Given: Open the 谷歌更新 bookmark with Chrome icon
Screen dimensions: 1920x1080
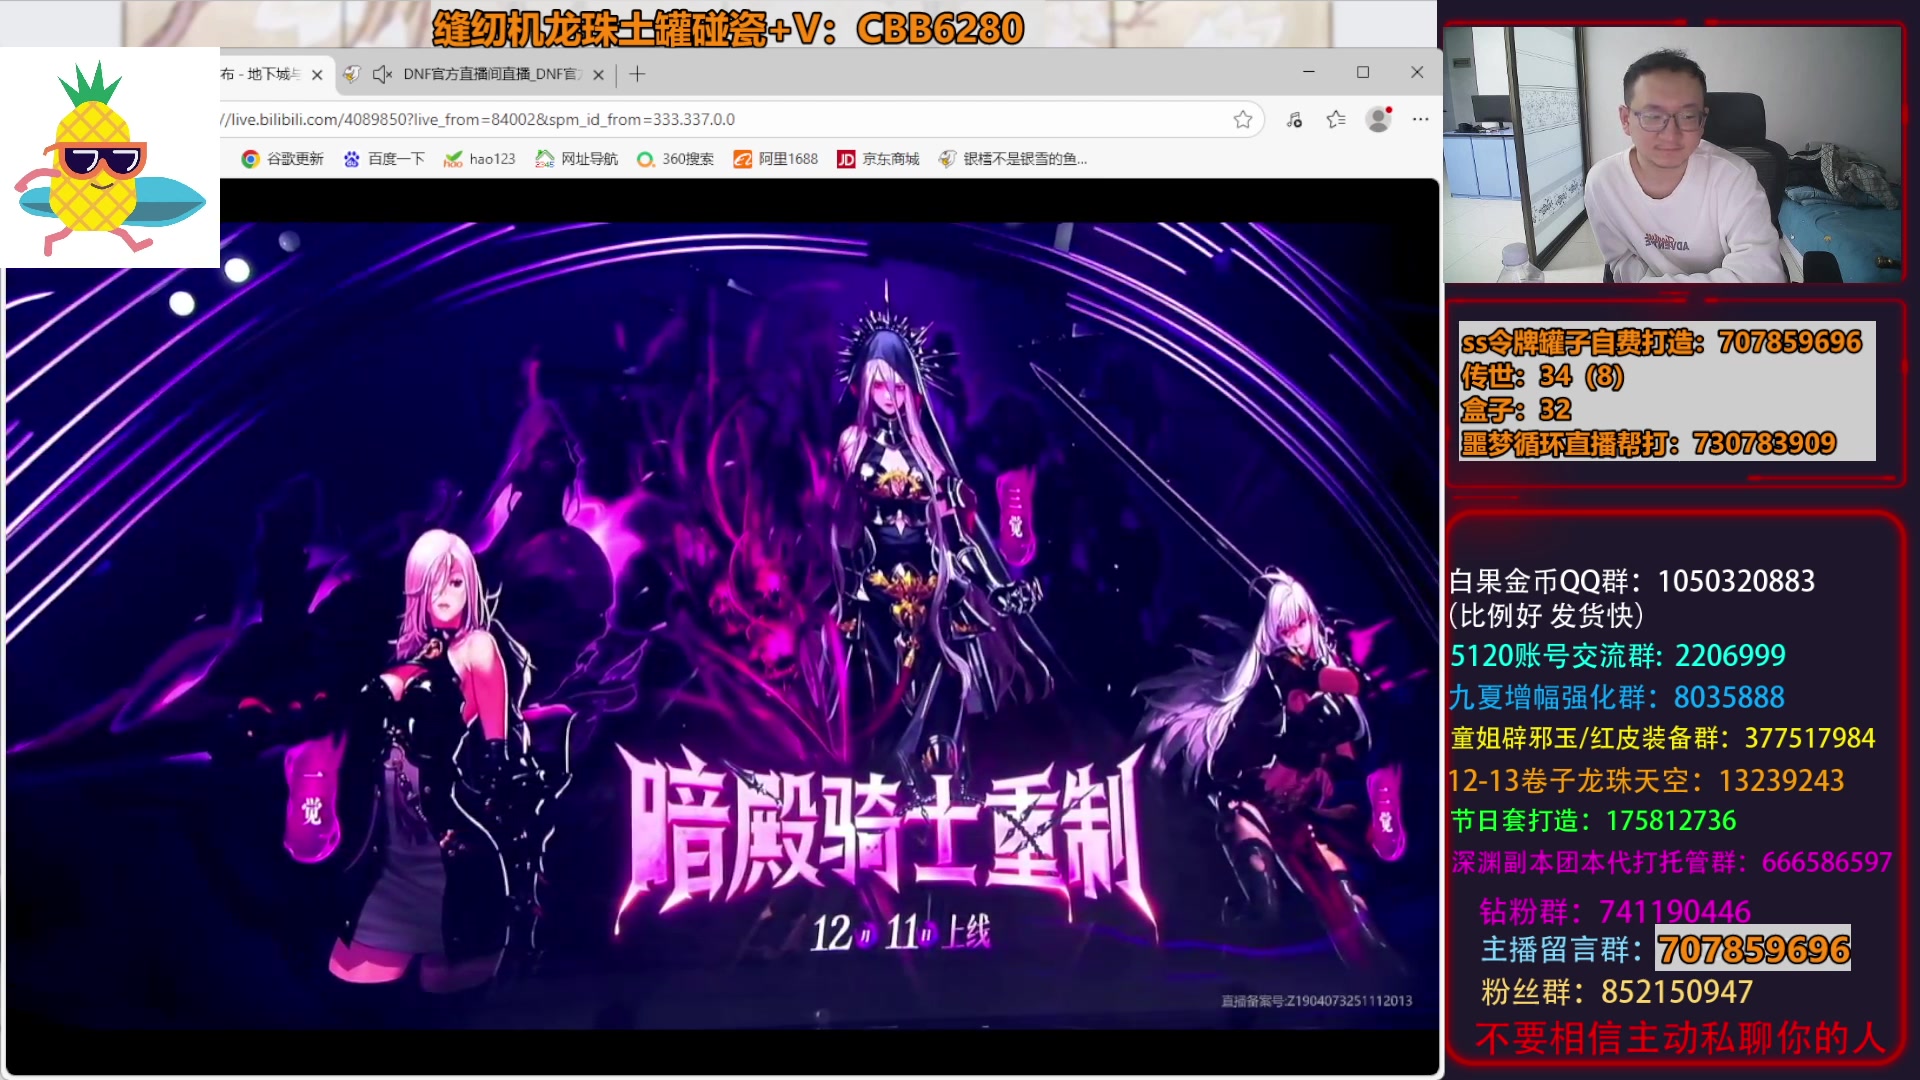Looking at the screenshot, I should pos(283,158).
